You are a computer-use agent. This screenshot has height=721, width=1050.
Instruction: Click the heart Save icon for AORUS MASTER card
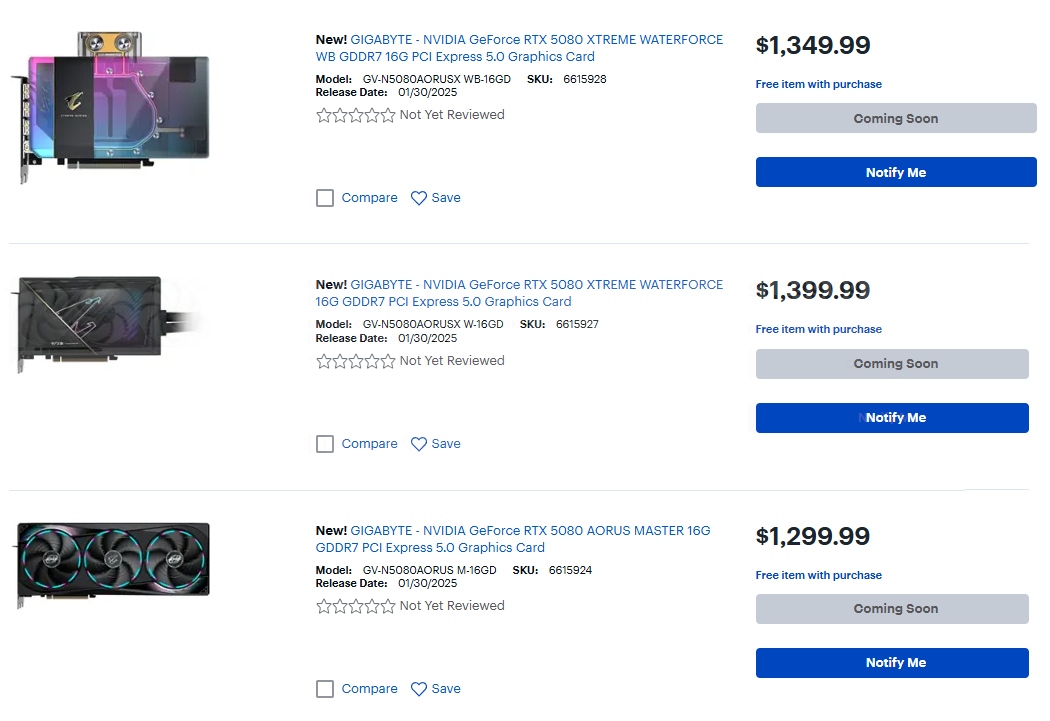tap(419, 689)
